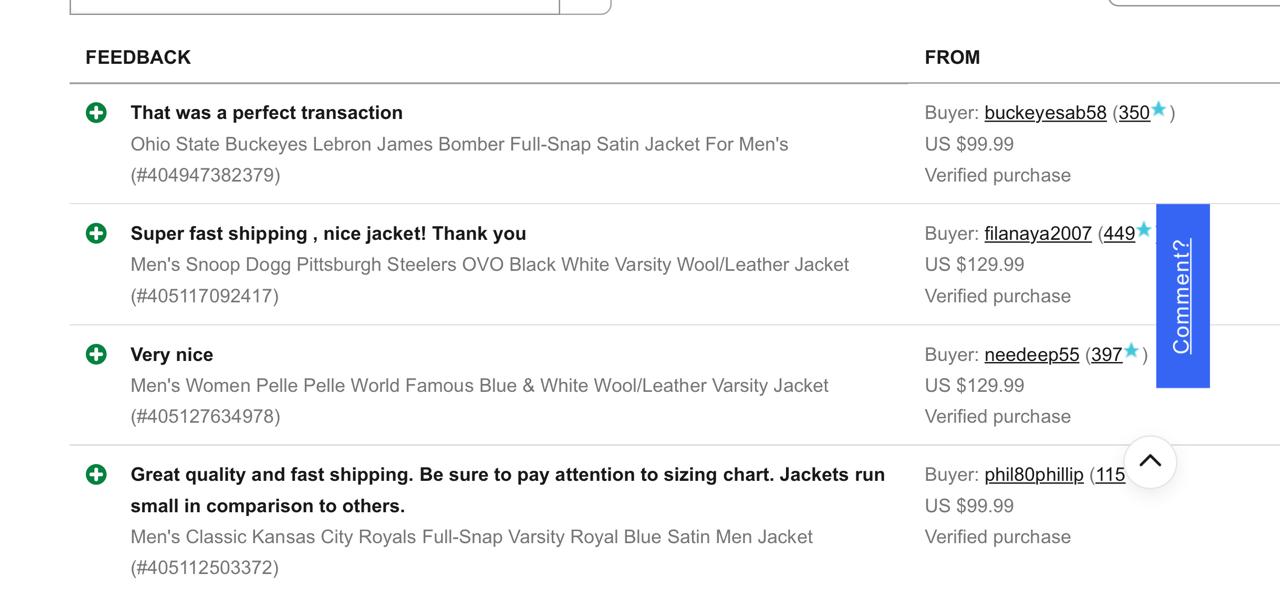Click the Ohio State Buckeyes jacket item title
This screenshot has width=1280, height=591.
(459, 144)
